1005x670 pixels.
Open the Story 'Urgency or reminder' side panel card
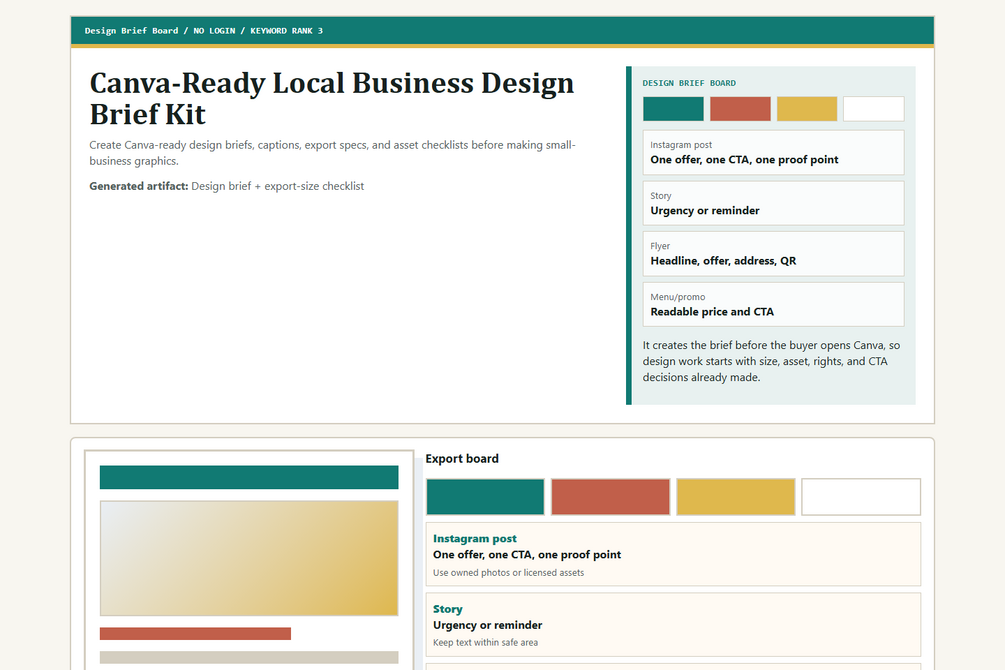774,203
